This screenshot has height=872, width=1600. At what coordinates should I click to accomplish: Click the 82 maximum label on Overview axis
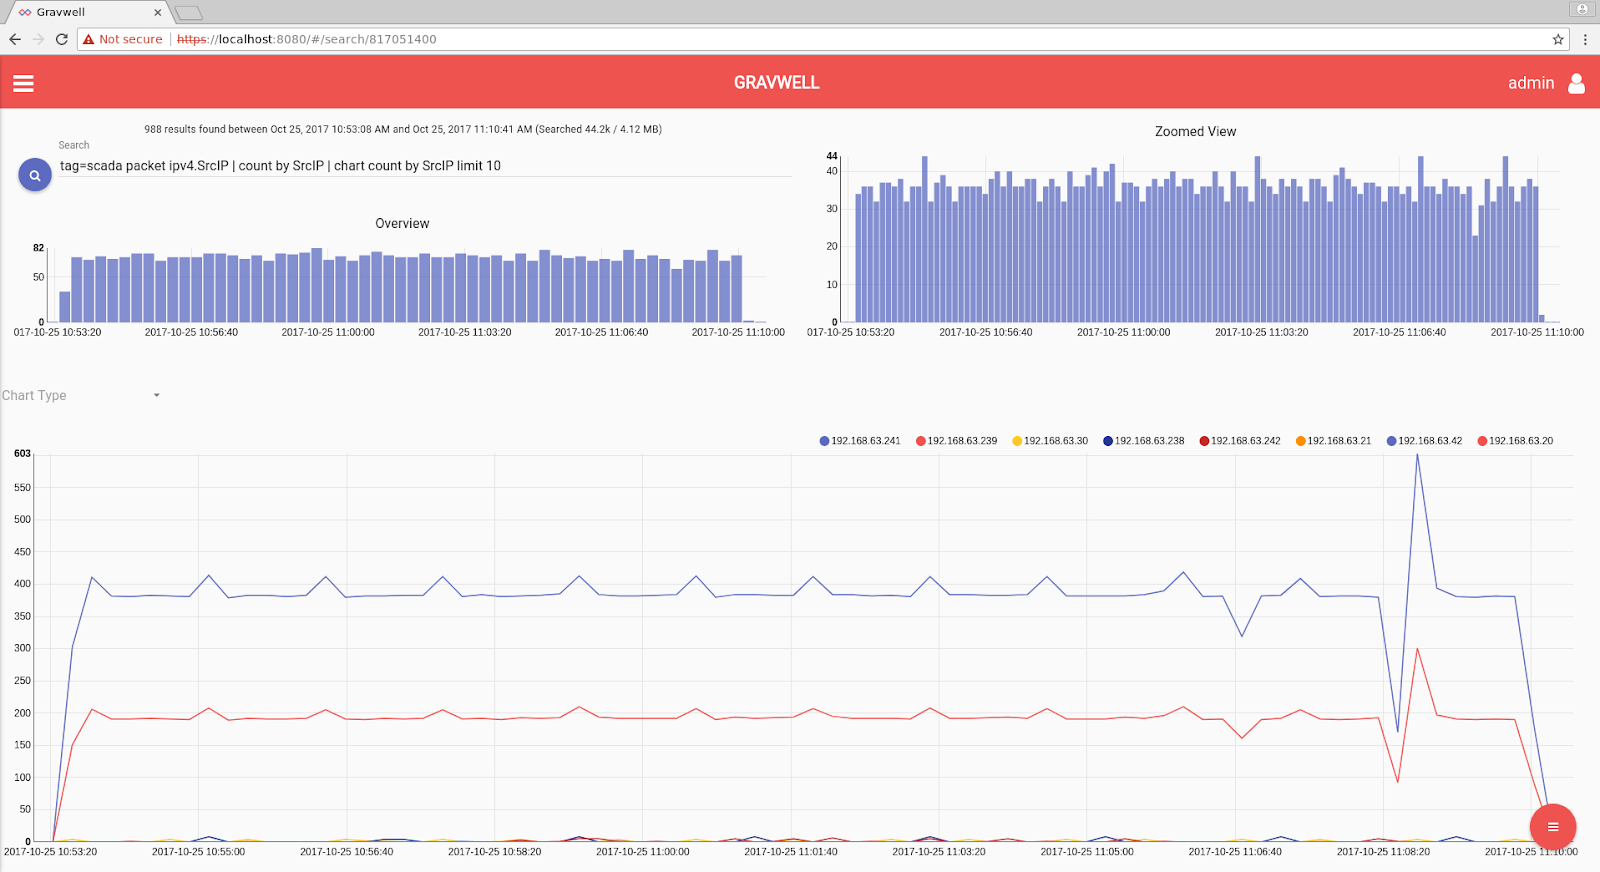pyautogui.click(x=38, y=248)
